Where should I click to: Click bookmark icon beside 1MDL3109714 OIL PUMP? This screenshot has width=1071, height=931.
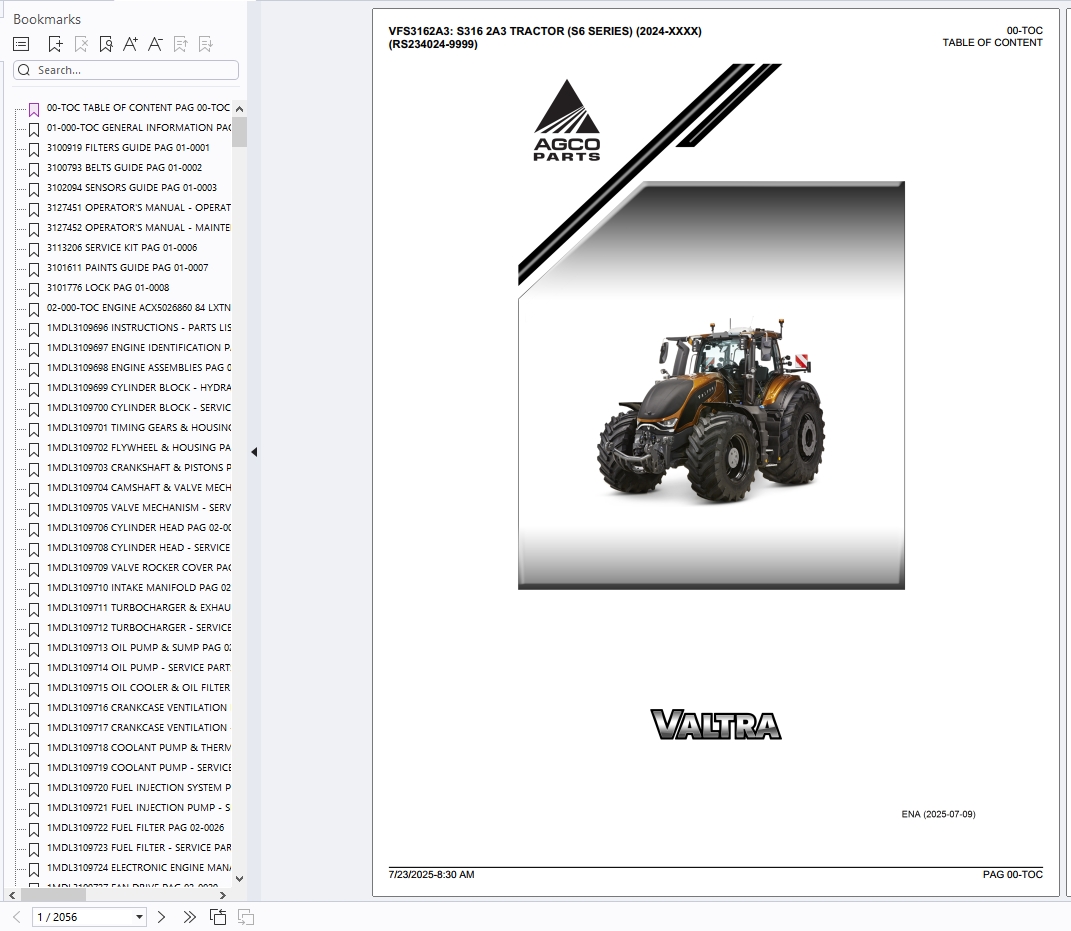tap(34, 669)
